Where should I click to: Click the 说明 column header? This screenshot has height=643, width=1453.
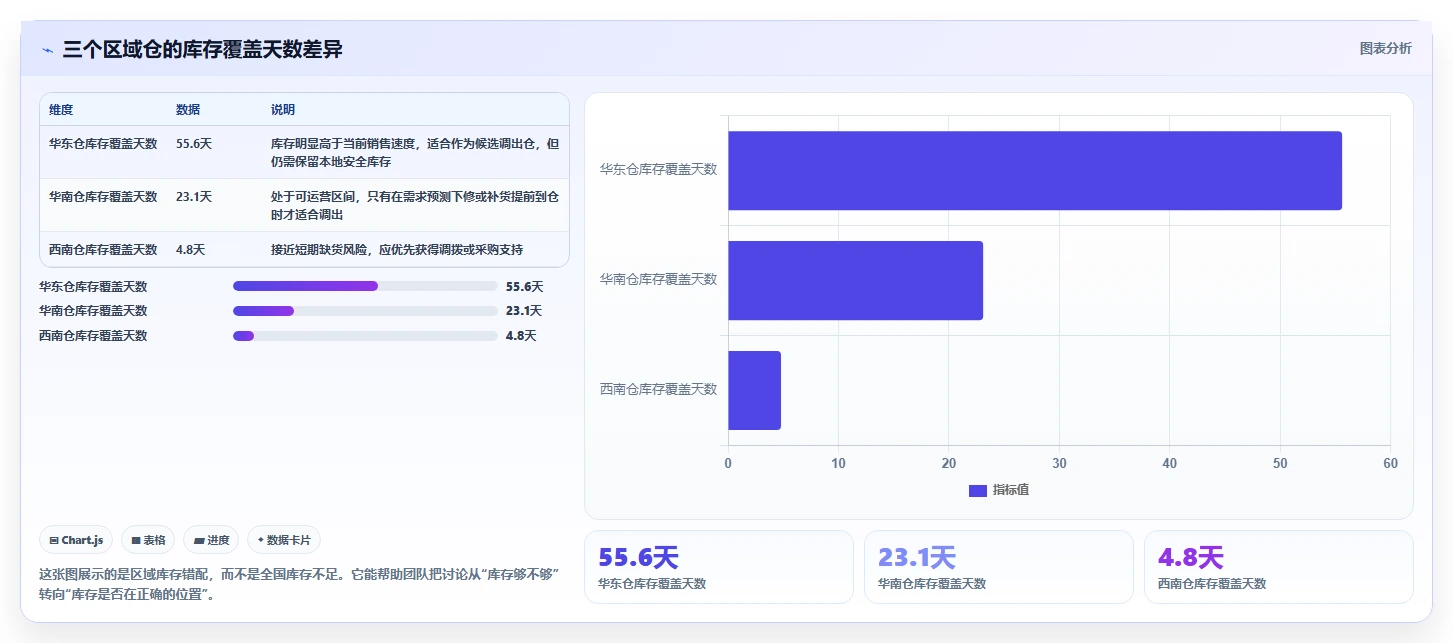click(x=283, y=110)
